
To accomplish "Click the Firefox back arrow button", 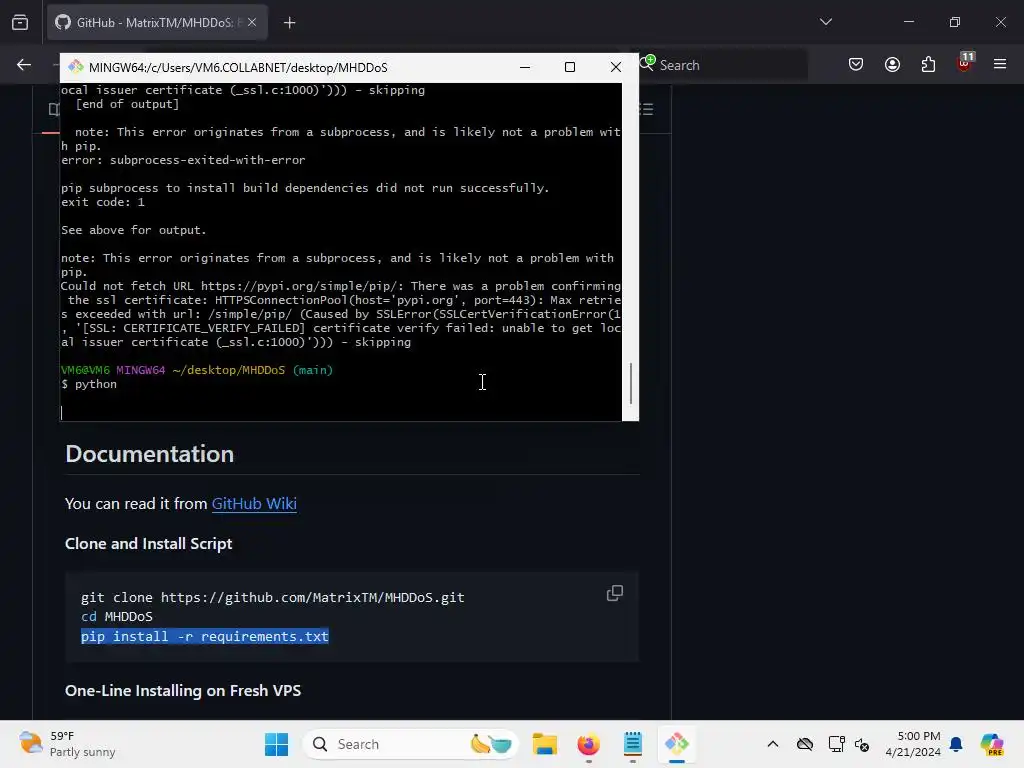I will [24, 65].
